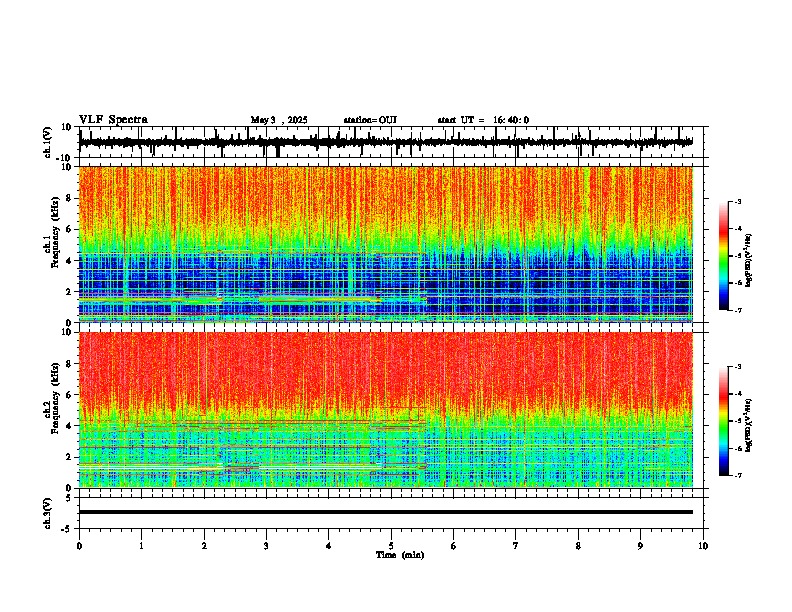Click the '2' tick on the time axis

tap(204, 546)
